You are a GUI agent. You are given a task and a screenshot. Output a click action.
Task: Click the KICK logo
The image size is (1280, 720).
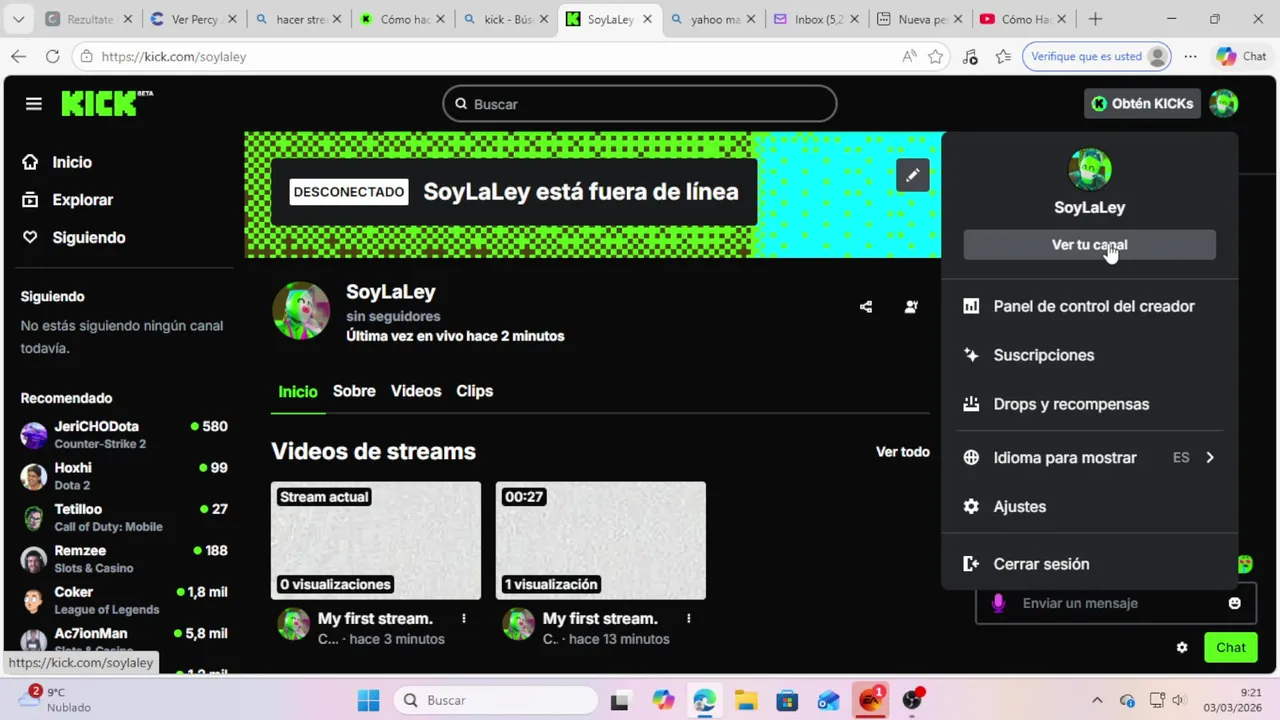click(107, 103)
